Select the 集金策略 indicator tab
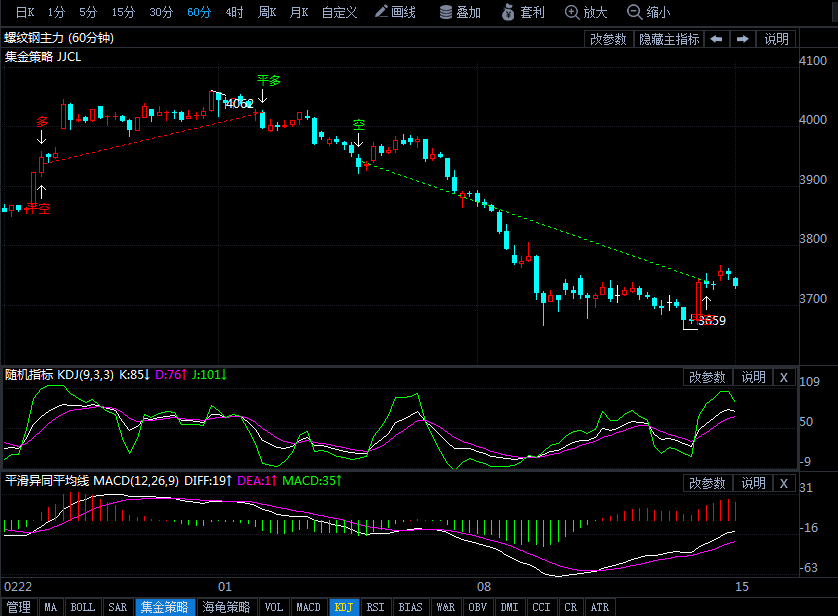The height and width of the screenshot is (616, 838). (x=165, y=607)
